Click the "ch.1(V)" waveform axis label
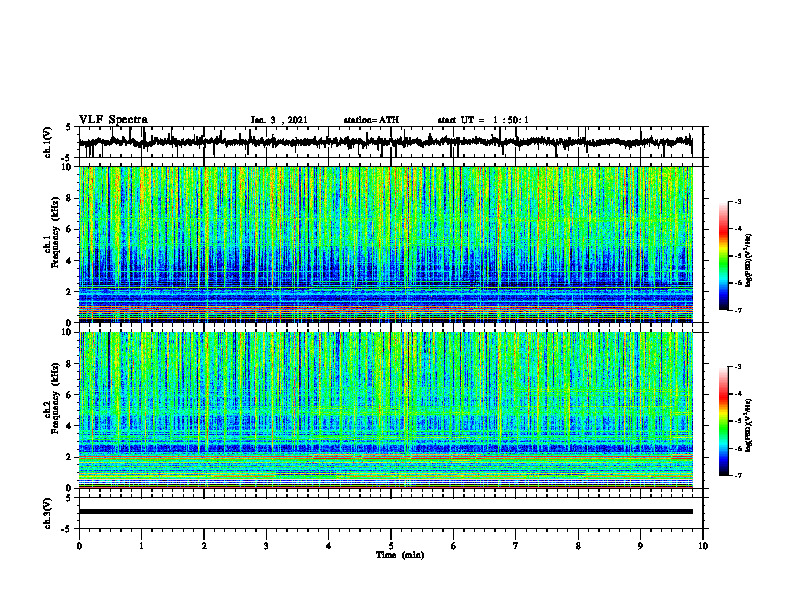The height and width of the screenshot is (612, 792). coord(47,142)
